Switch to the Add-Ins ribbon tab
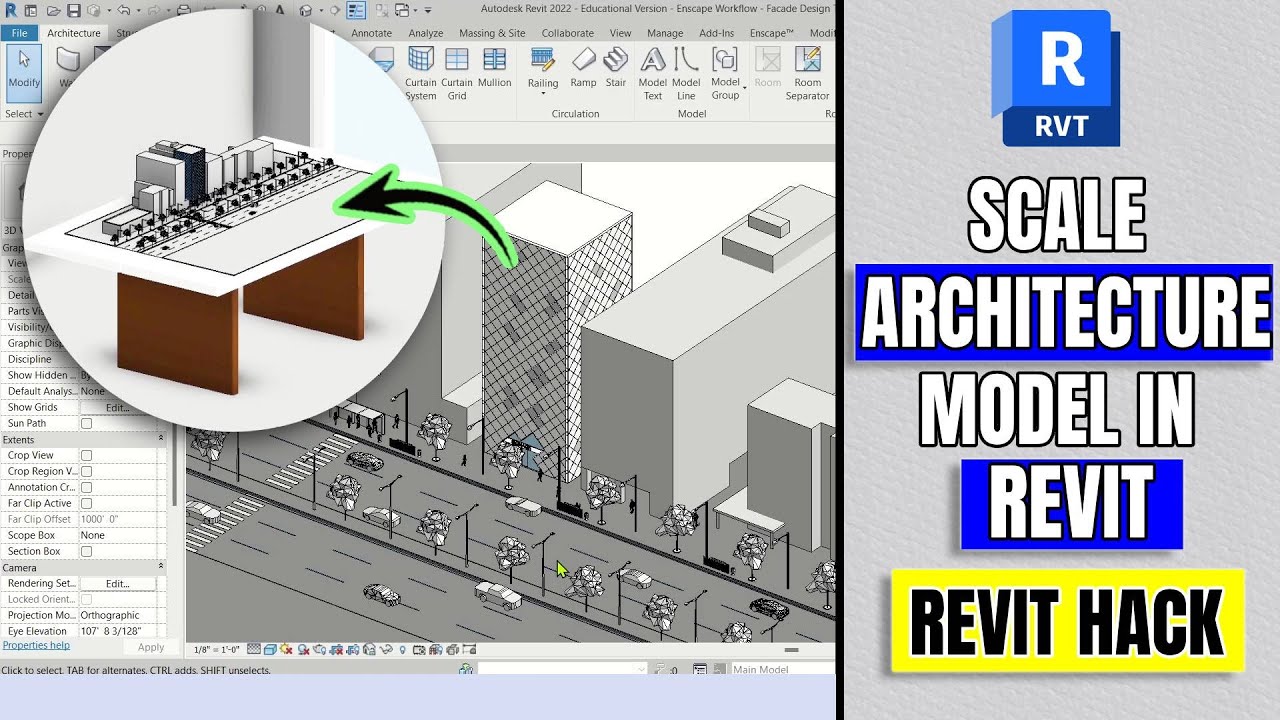 click(716, 33)
